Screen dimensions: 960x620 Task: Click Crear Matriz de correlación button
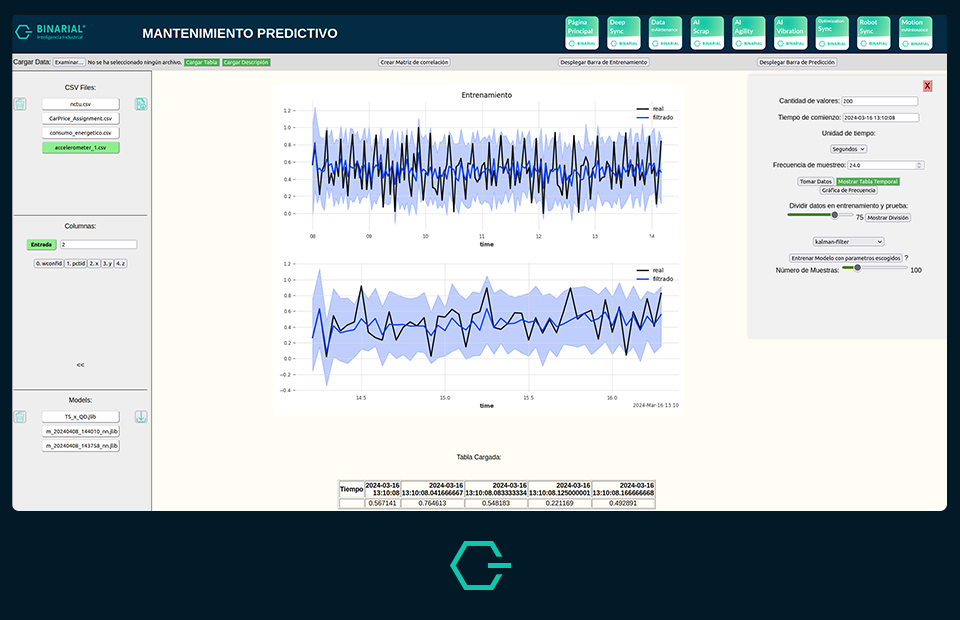click(414, 62)
